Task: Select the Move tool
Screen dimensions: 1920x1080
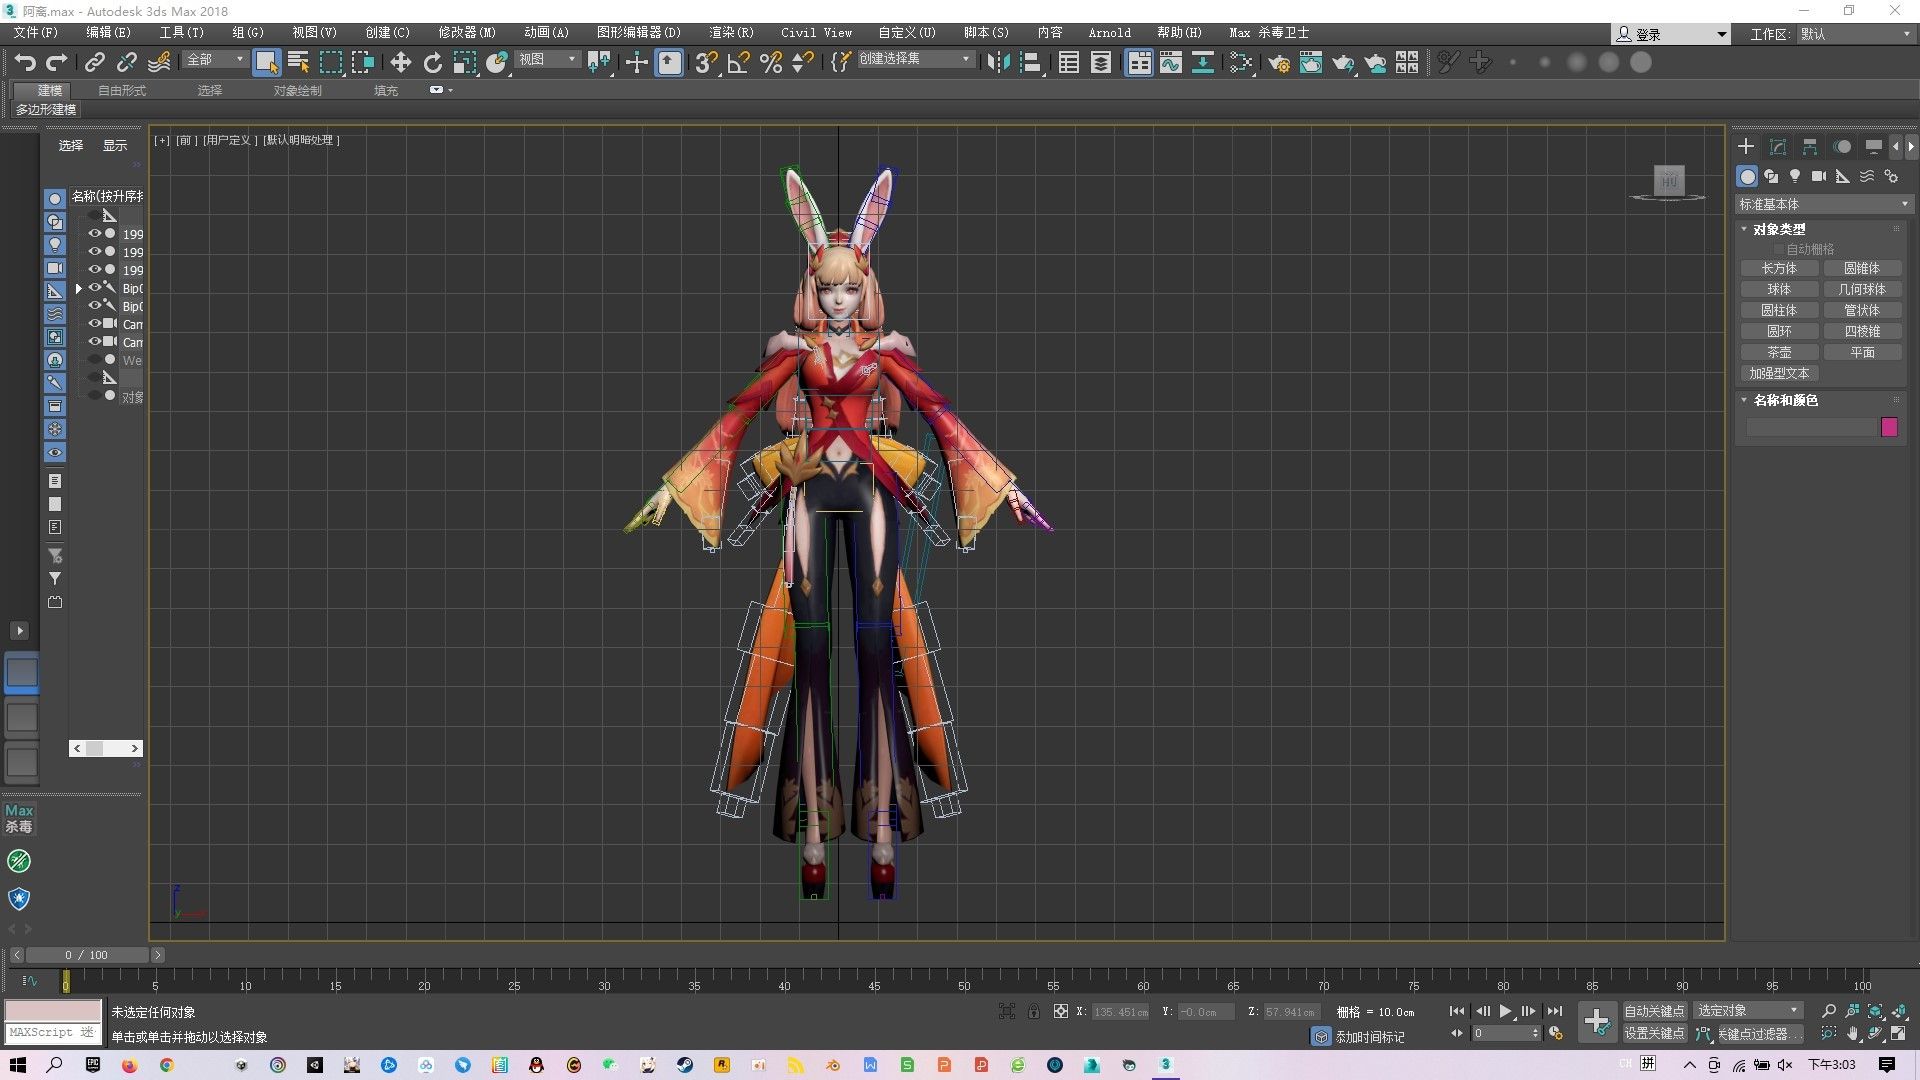Action: tap(400, 63)
